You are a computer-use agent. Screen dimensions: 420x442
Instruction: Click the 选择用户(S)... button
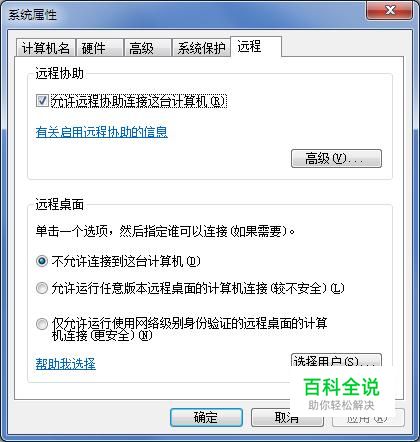pyautogui.click(x=336, y=360)
